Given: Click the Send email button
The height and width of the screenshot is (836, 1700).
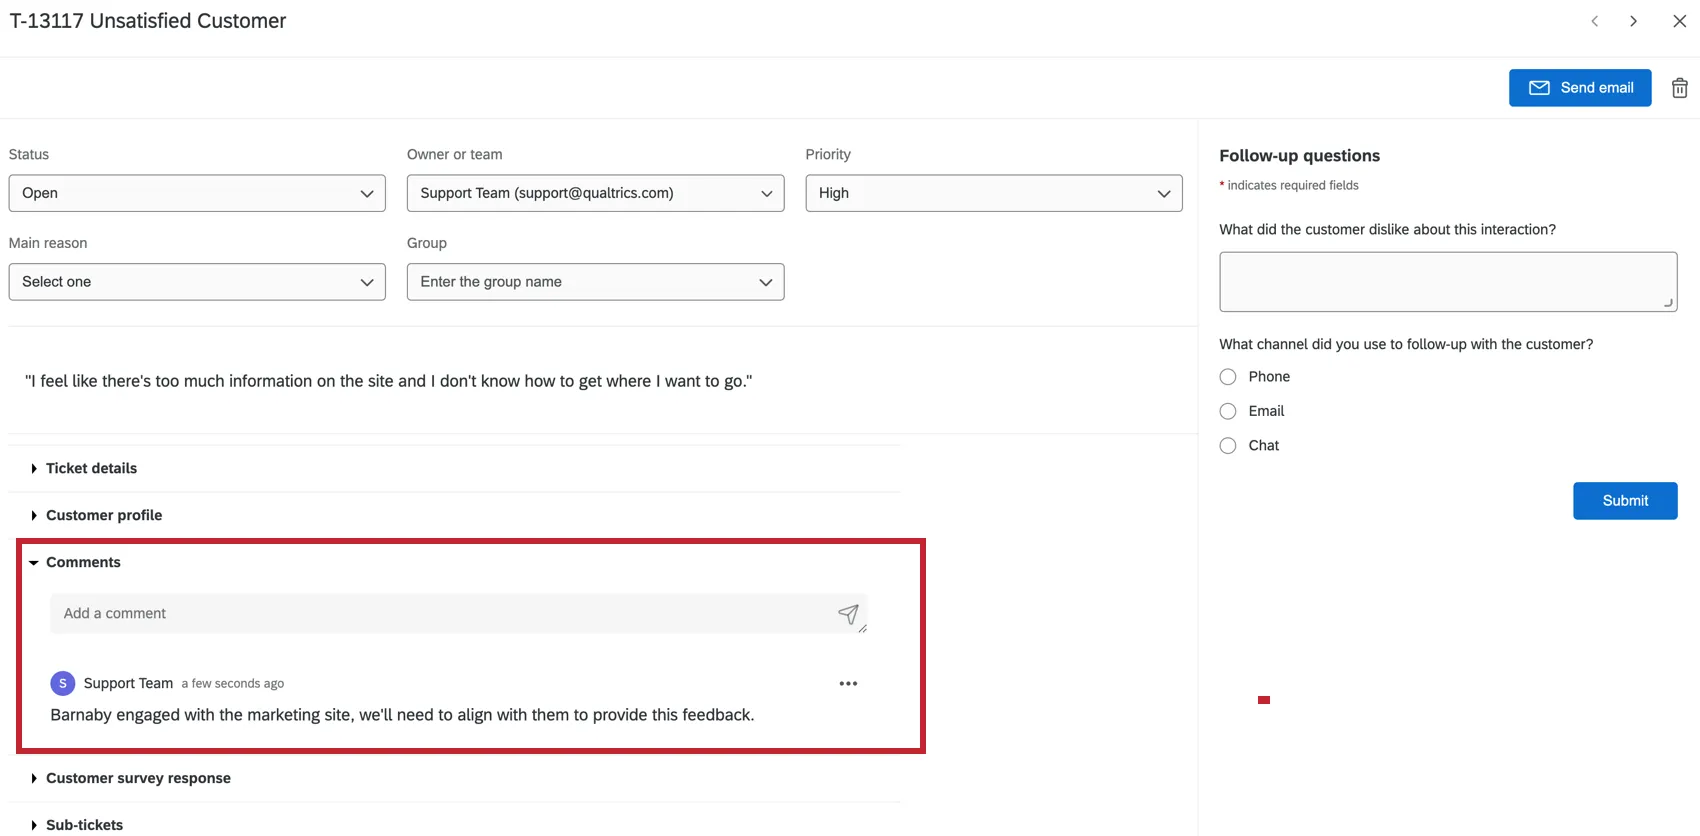Looking at the screenshot, I should 1580,88.
